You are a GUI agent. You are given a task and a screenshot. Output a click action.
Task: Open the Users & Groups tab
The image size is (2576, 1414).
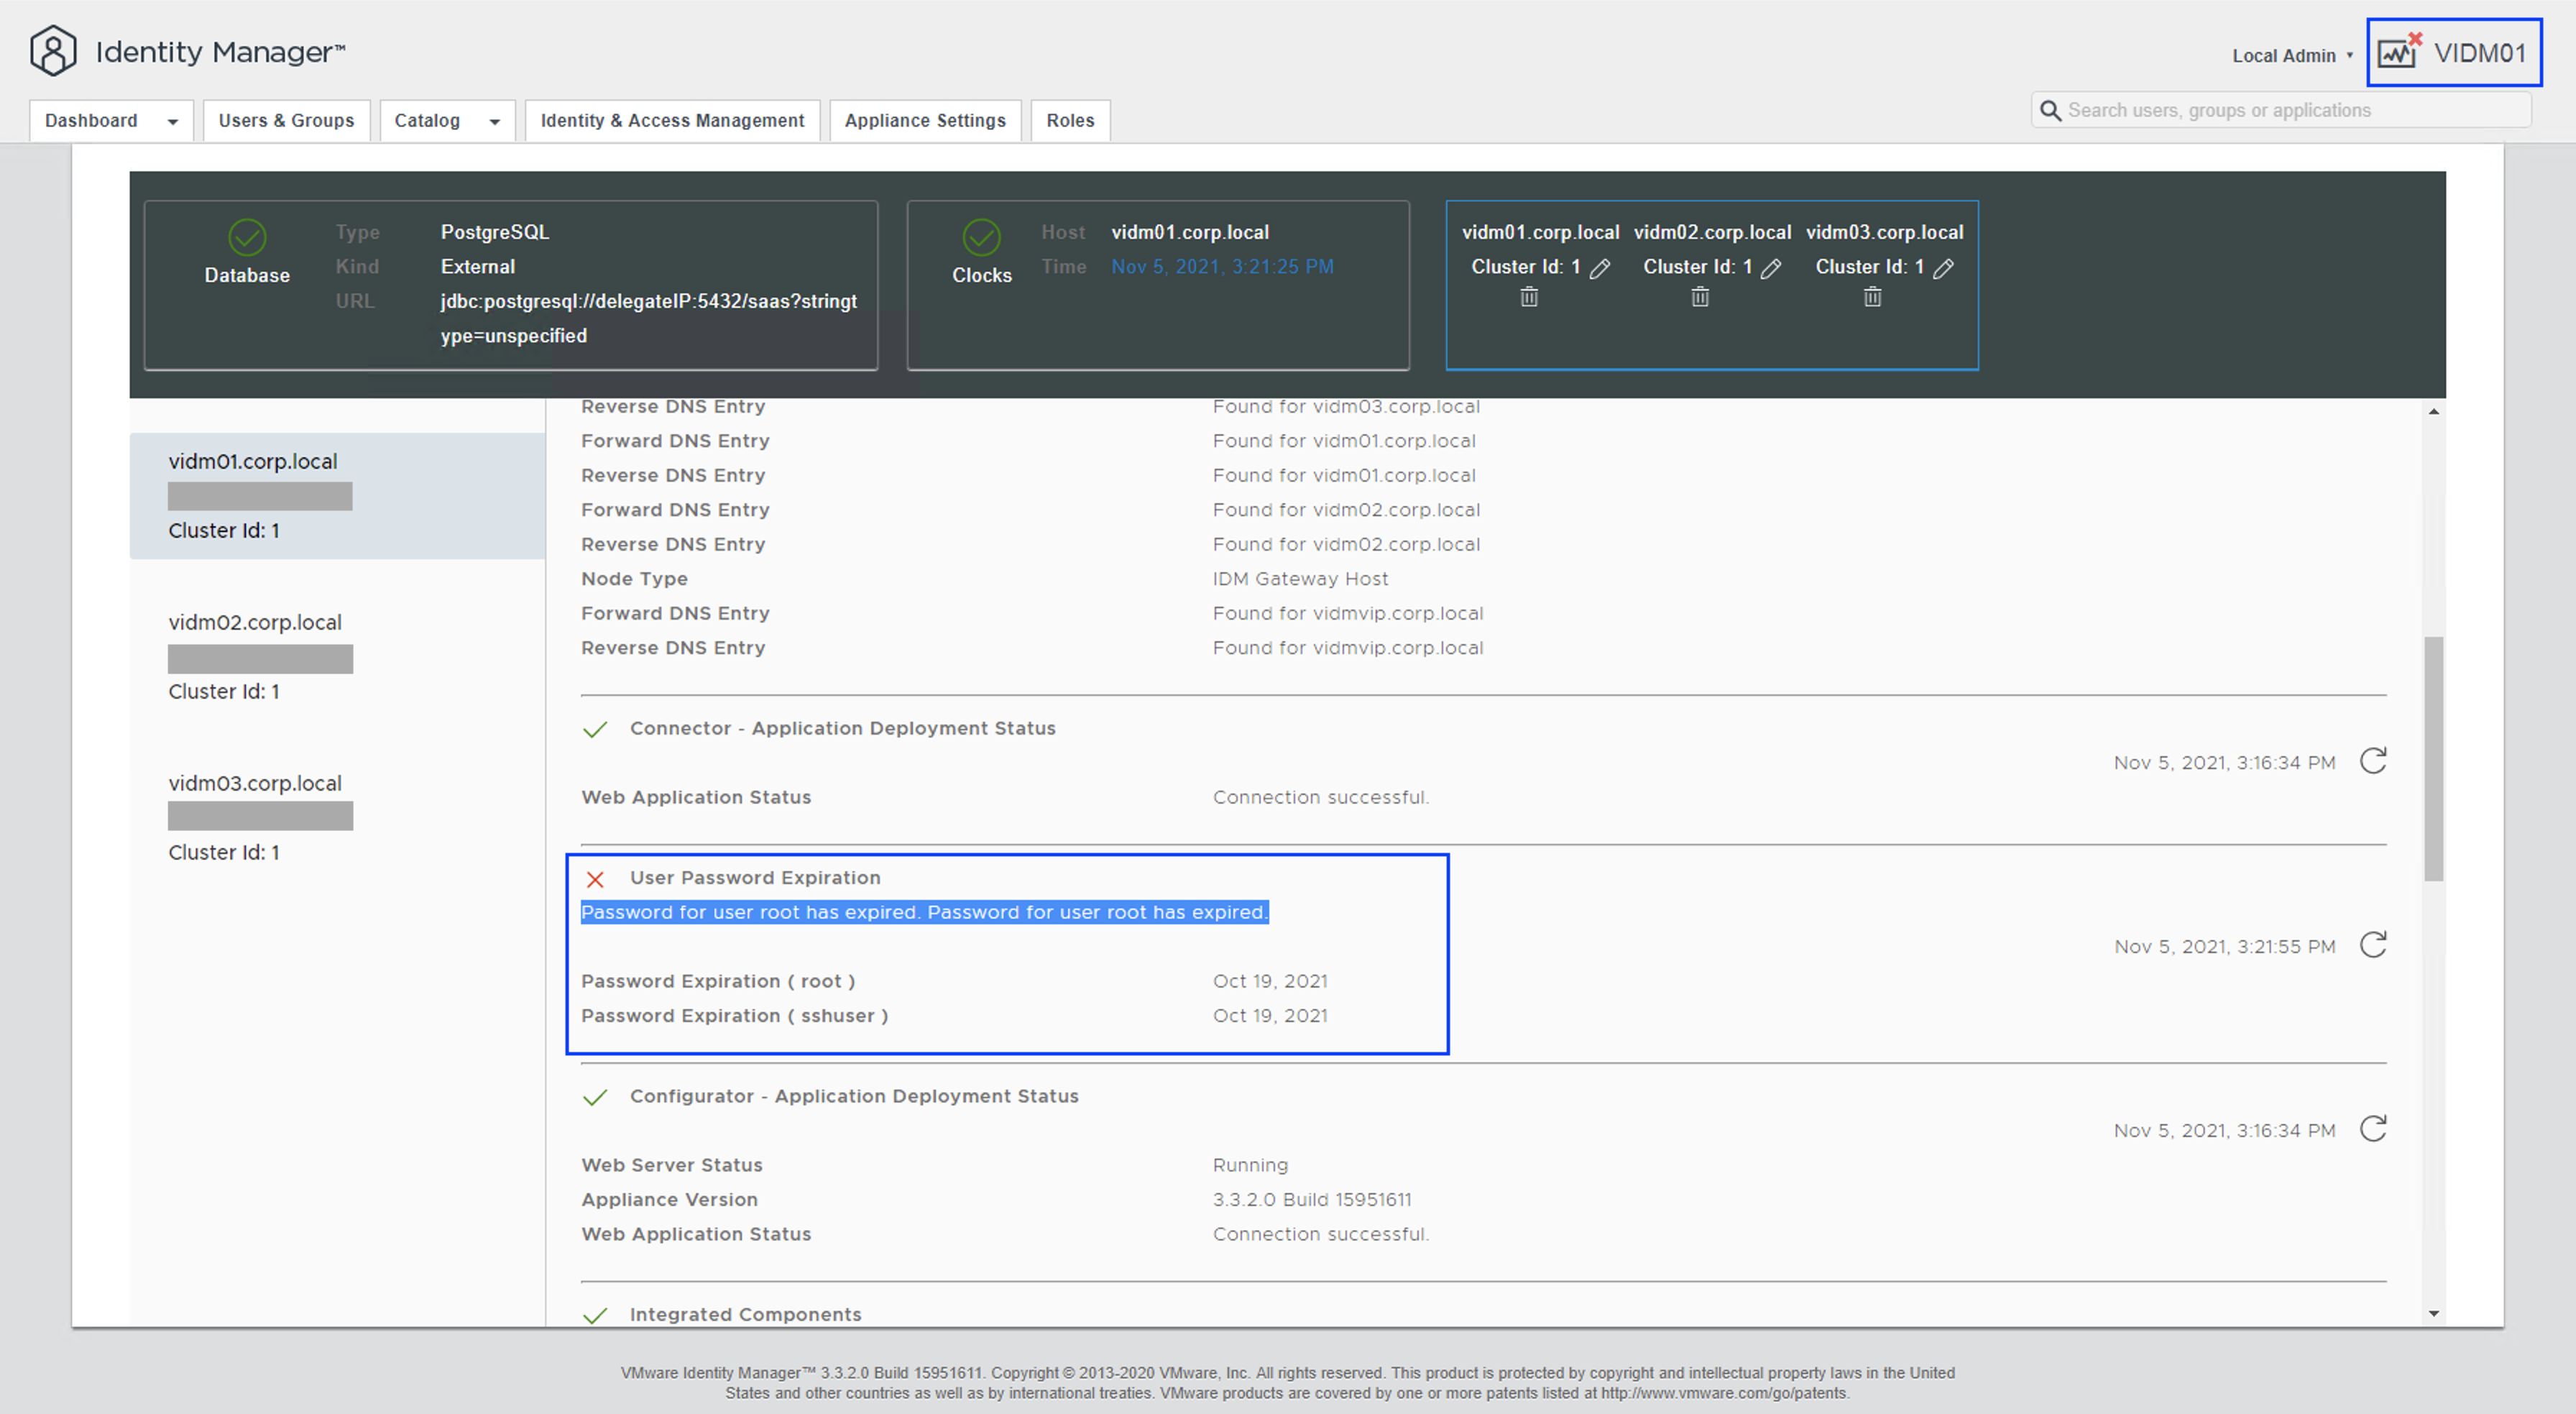point(286,120)
